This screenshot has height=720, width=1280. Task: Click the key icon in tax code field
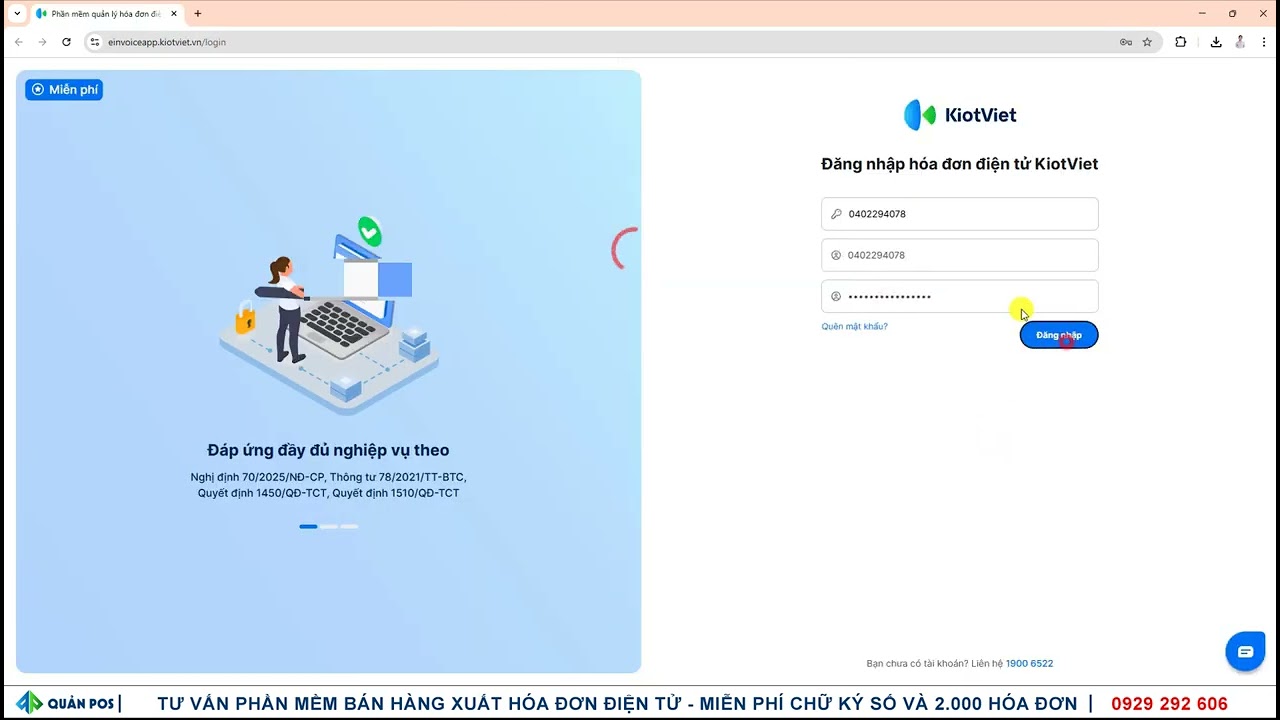(x=836, y=214)
